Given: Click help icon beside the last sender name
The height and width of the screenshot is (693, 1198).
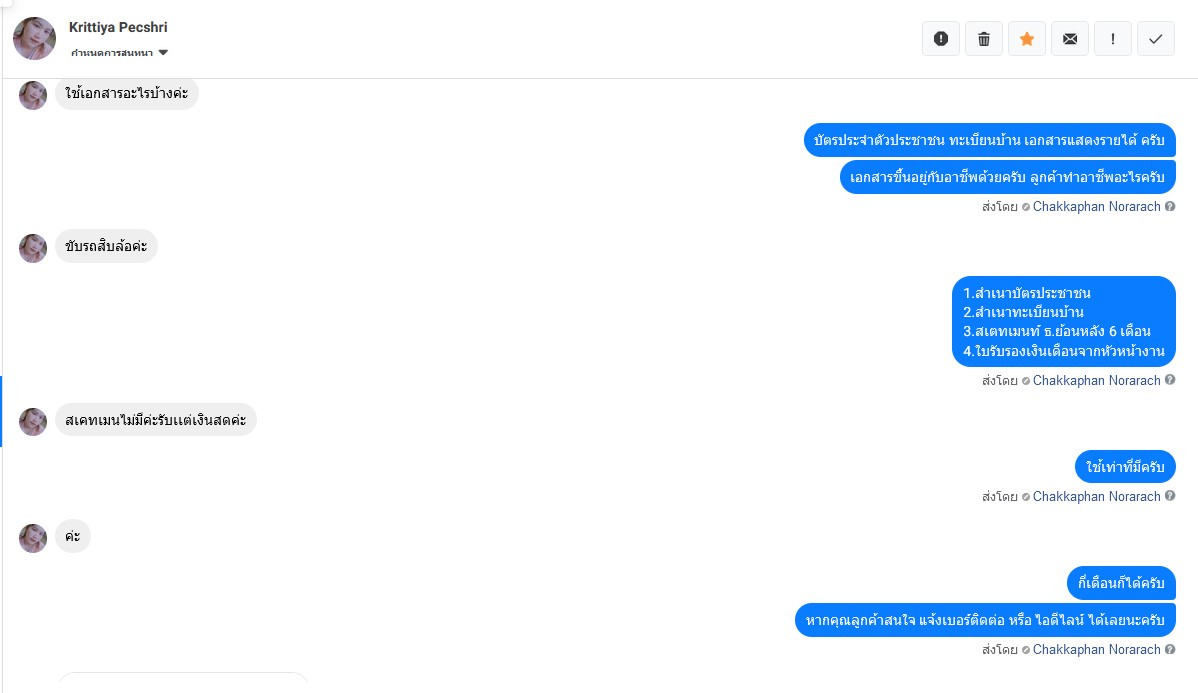Looking at the screenshot, I should tap(1170, 649).
